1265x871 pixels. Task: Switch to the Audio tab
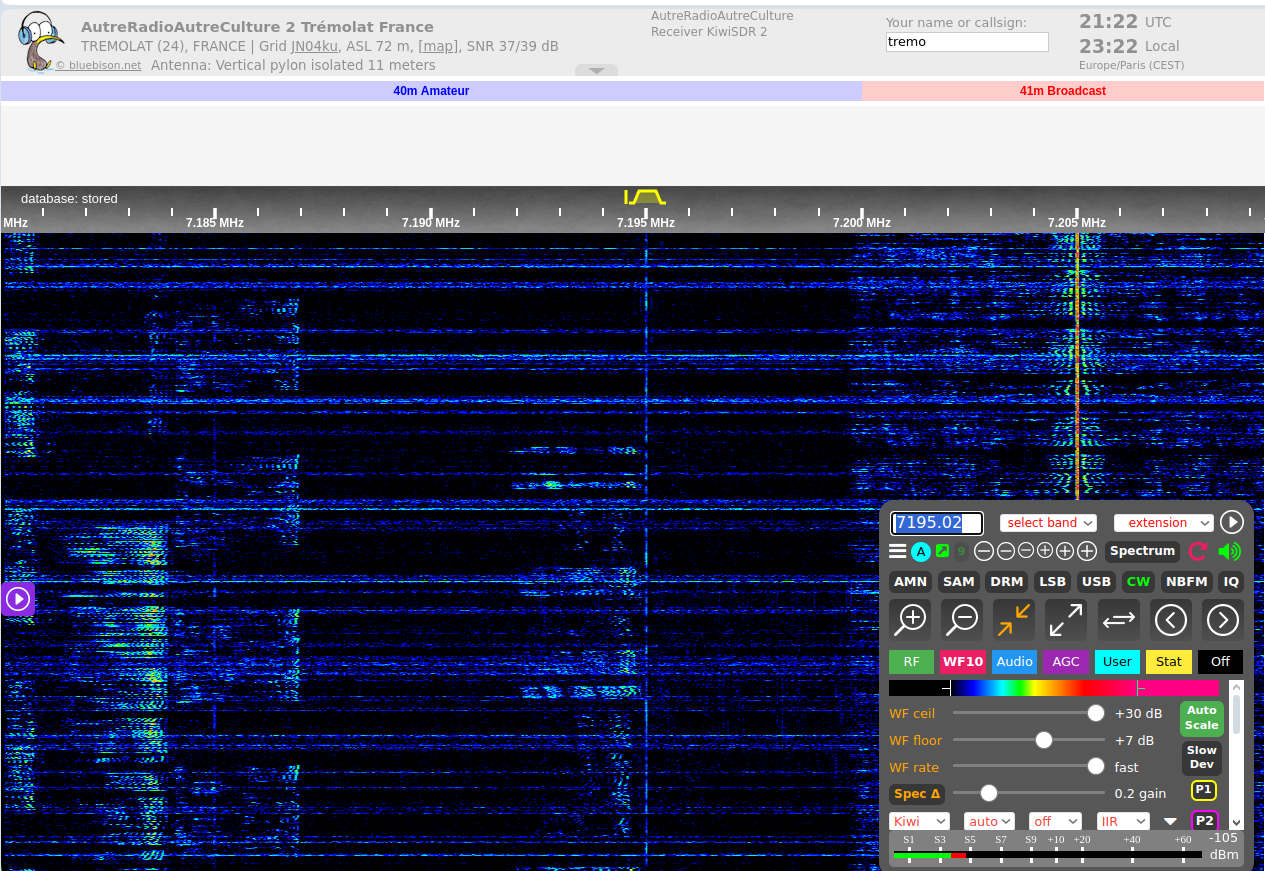tap(1014, 662)
